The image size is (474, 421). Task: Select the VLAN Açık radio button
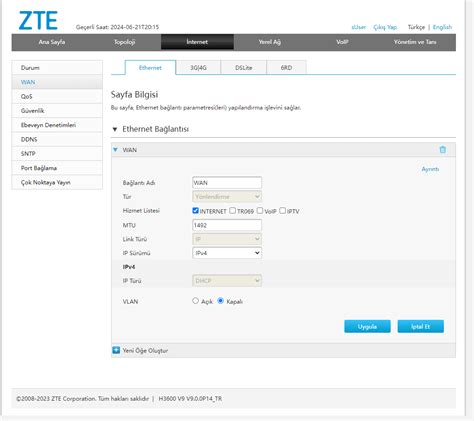[195, 301]
